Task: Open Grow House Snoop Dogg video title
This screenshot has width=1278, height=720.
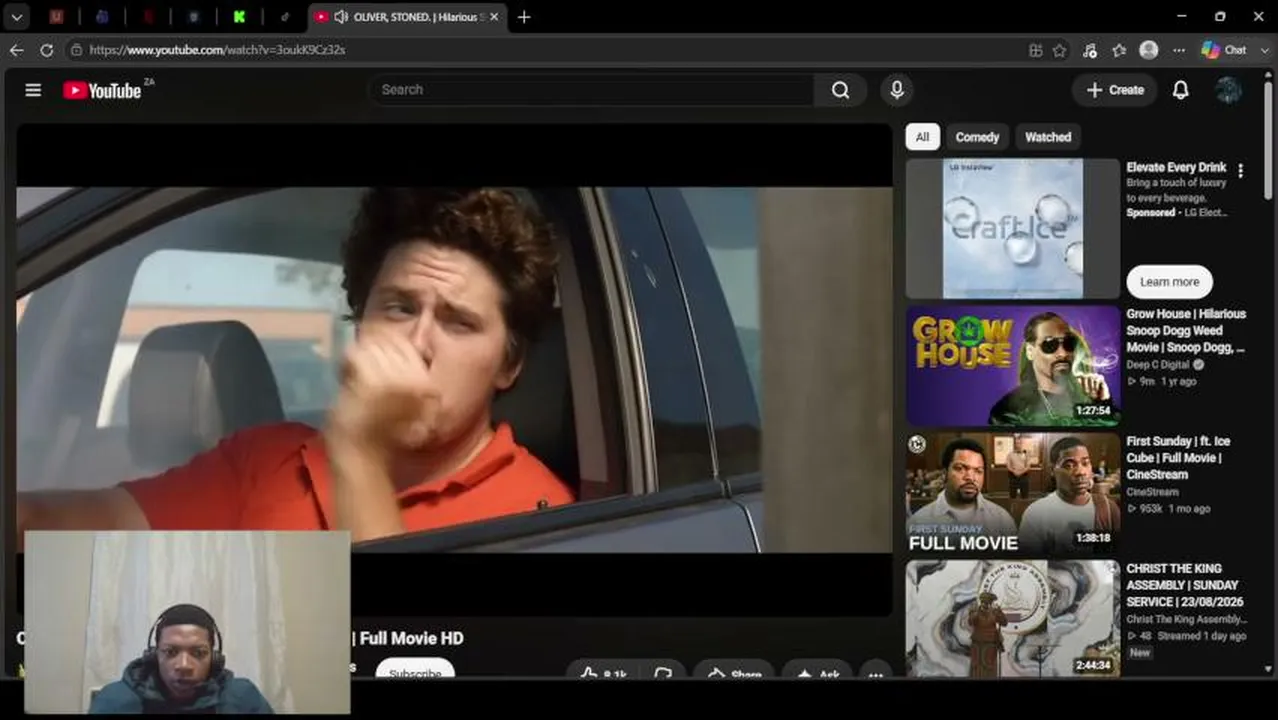Action: click(1186, 331)
